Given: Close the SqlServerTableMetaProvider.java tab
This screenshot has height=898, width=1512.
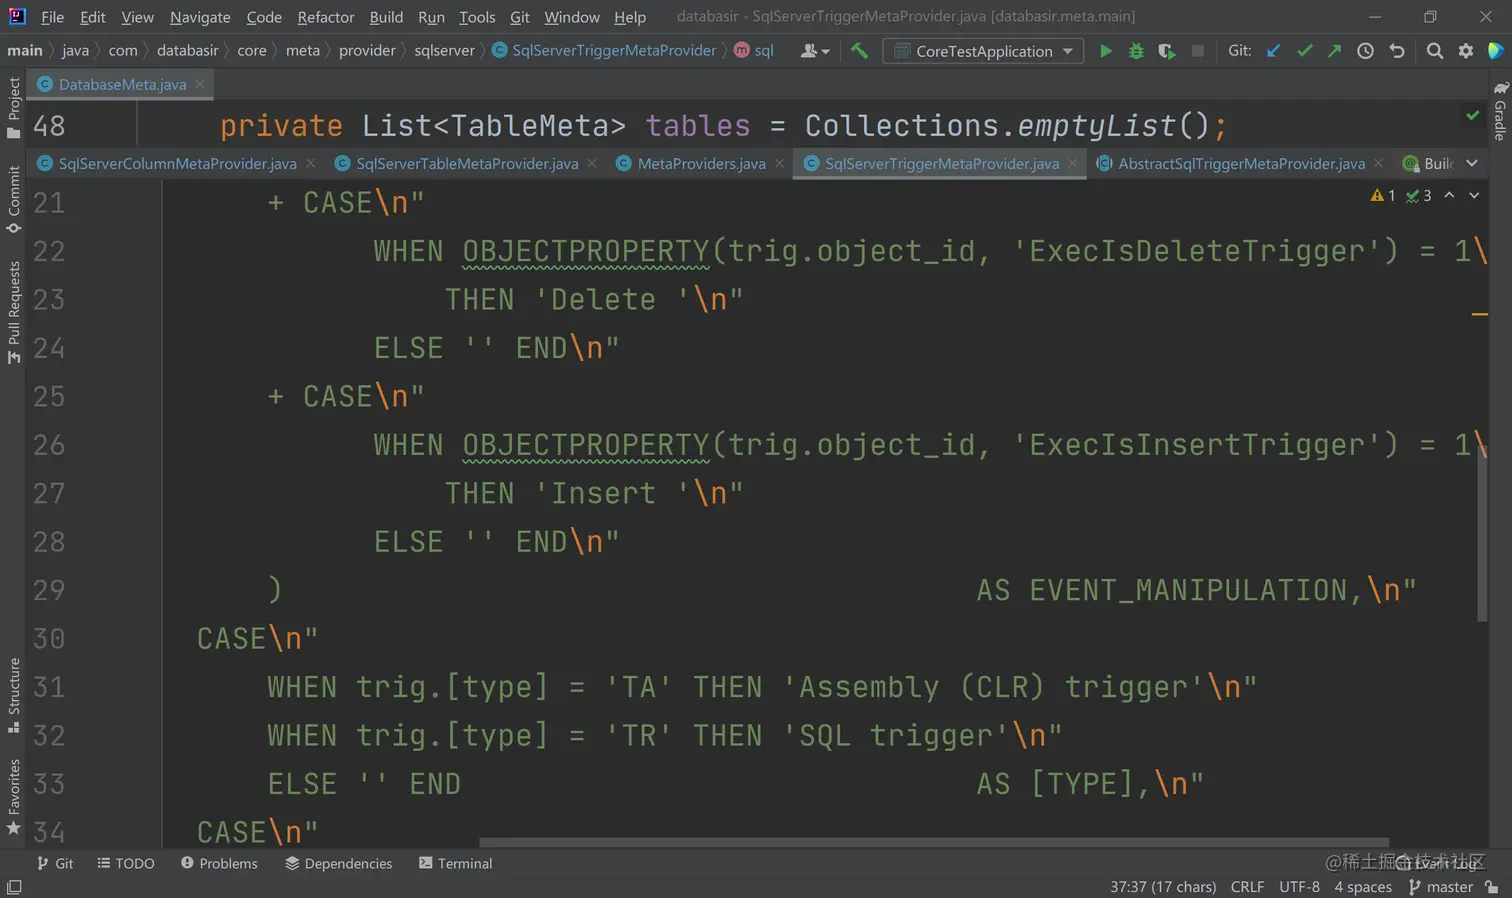Looking at the screenshot, I should [592, 163].
